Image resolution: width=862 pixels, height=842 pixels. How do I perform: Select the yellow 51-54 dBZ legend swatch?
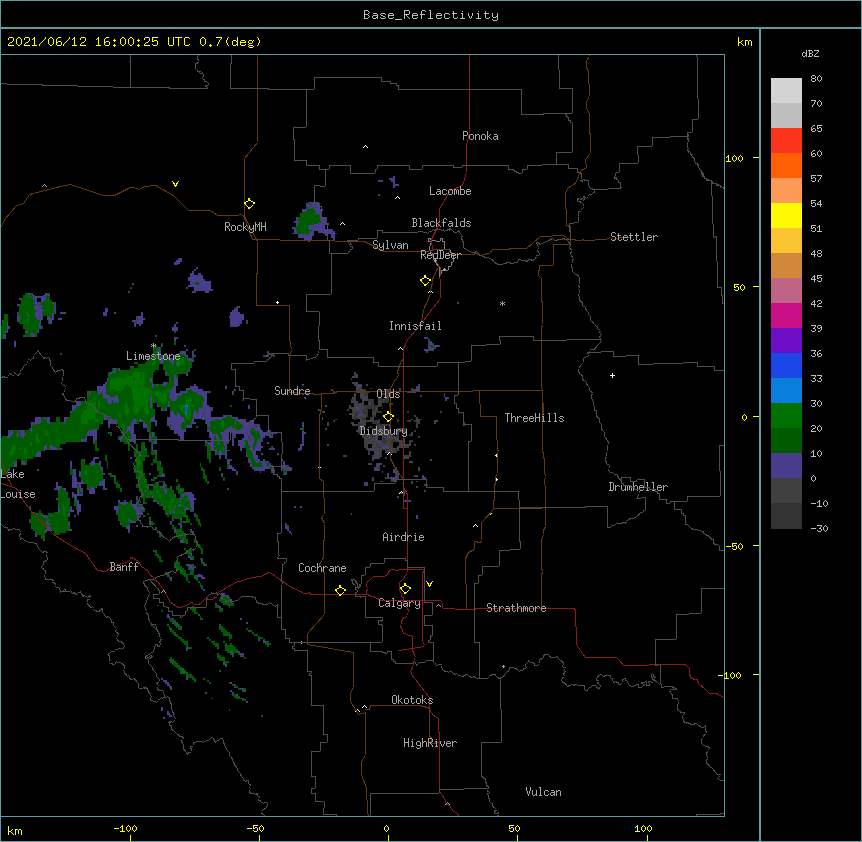click(x=786, y=215)
